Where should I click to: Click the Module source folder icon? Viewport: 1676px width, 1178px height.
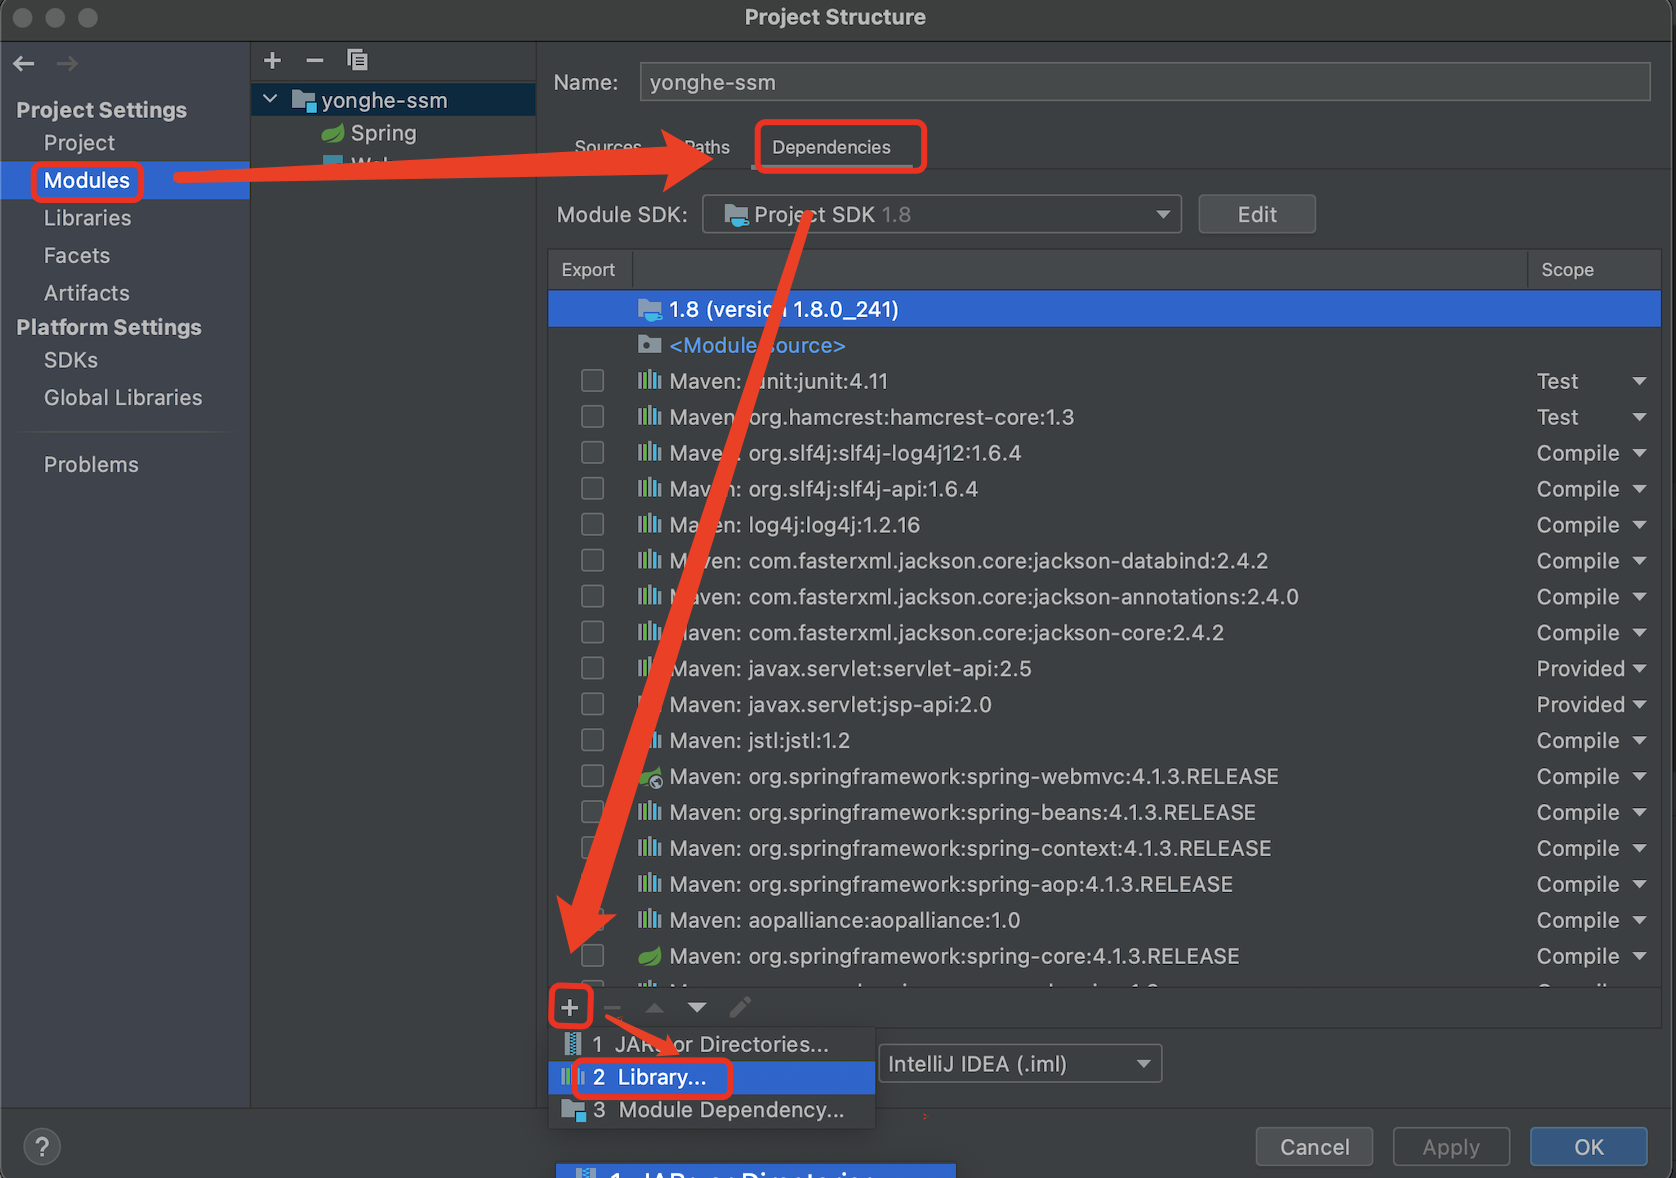[650, 345]
